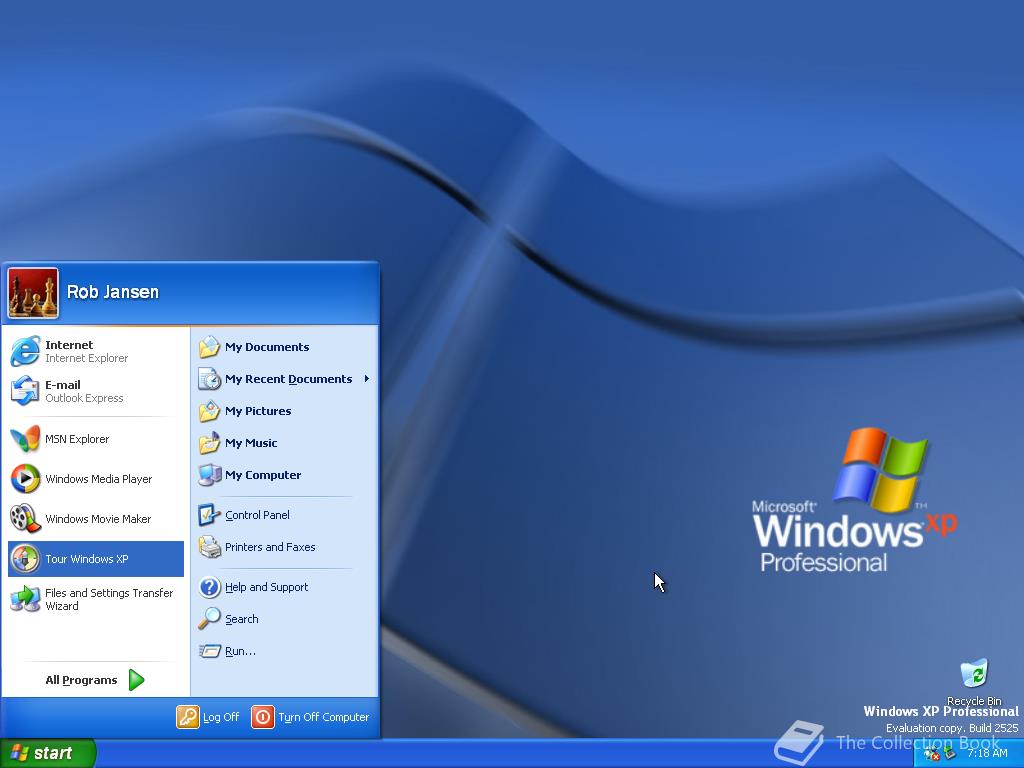Launch Outlook Express E-mail icon
Screen dimensions: 1024x768
pos(25,391)
